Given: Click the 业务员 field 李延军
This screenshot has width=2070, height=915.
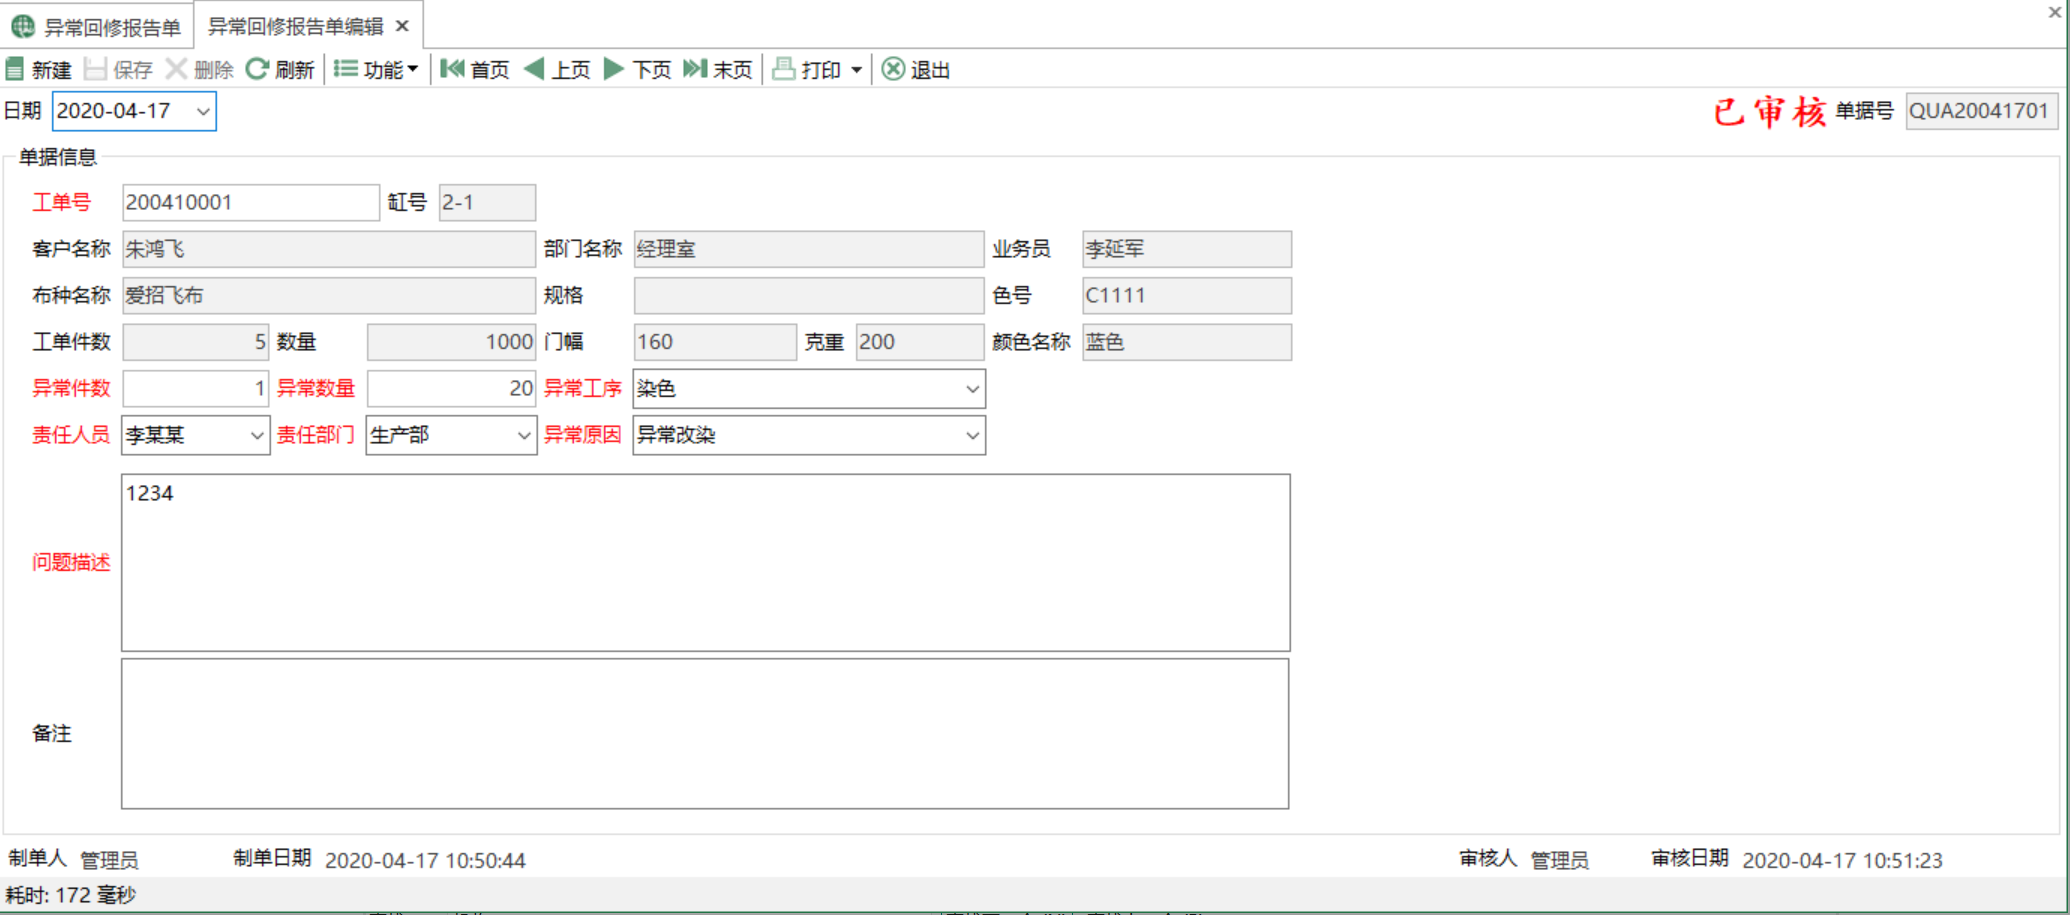Looking at the screenshot, I should [x=1186, y=249].
